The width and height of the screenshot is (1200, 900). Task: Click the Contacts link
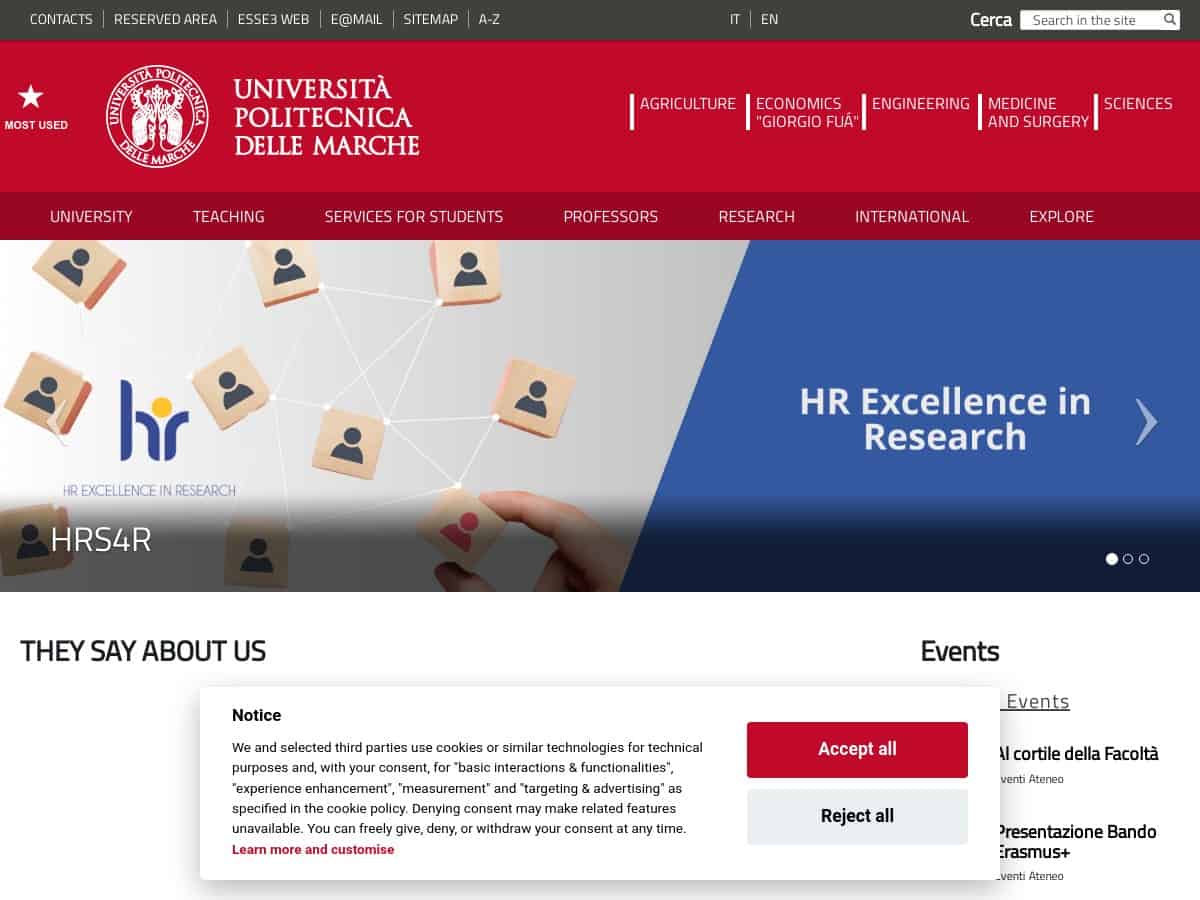click(61, 19)
